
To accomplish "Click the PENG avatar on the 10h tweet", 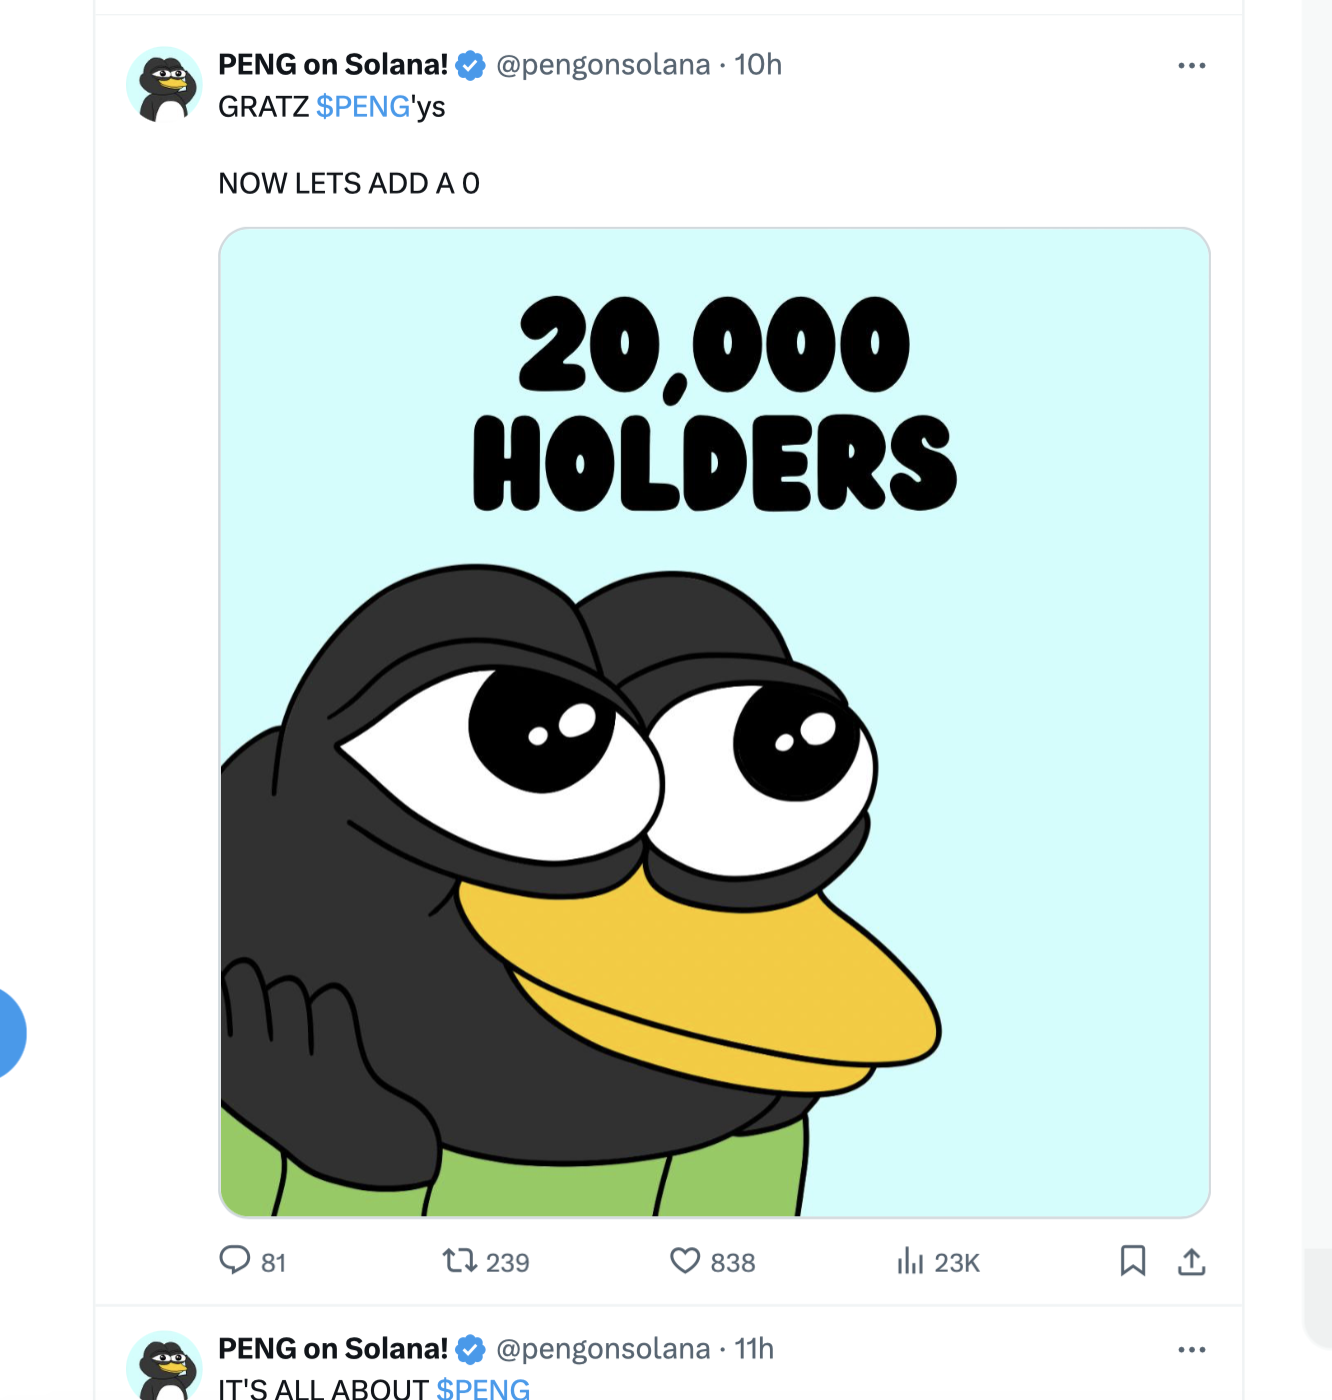I will (164, 85).
